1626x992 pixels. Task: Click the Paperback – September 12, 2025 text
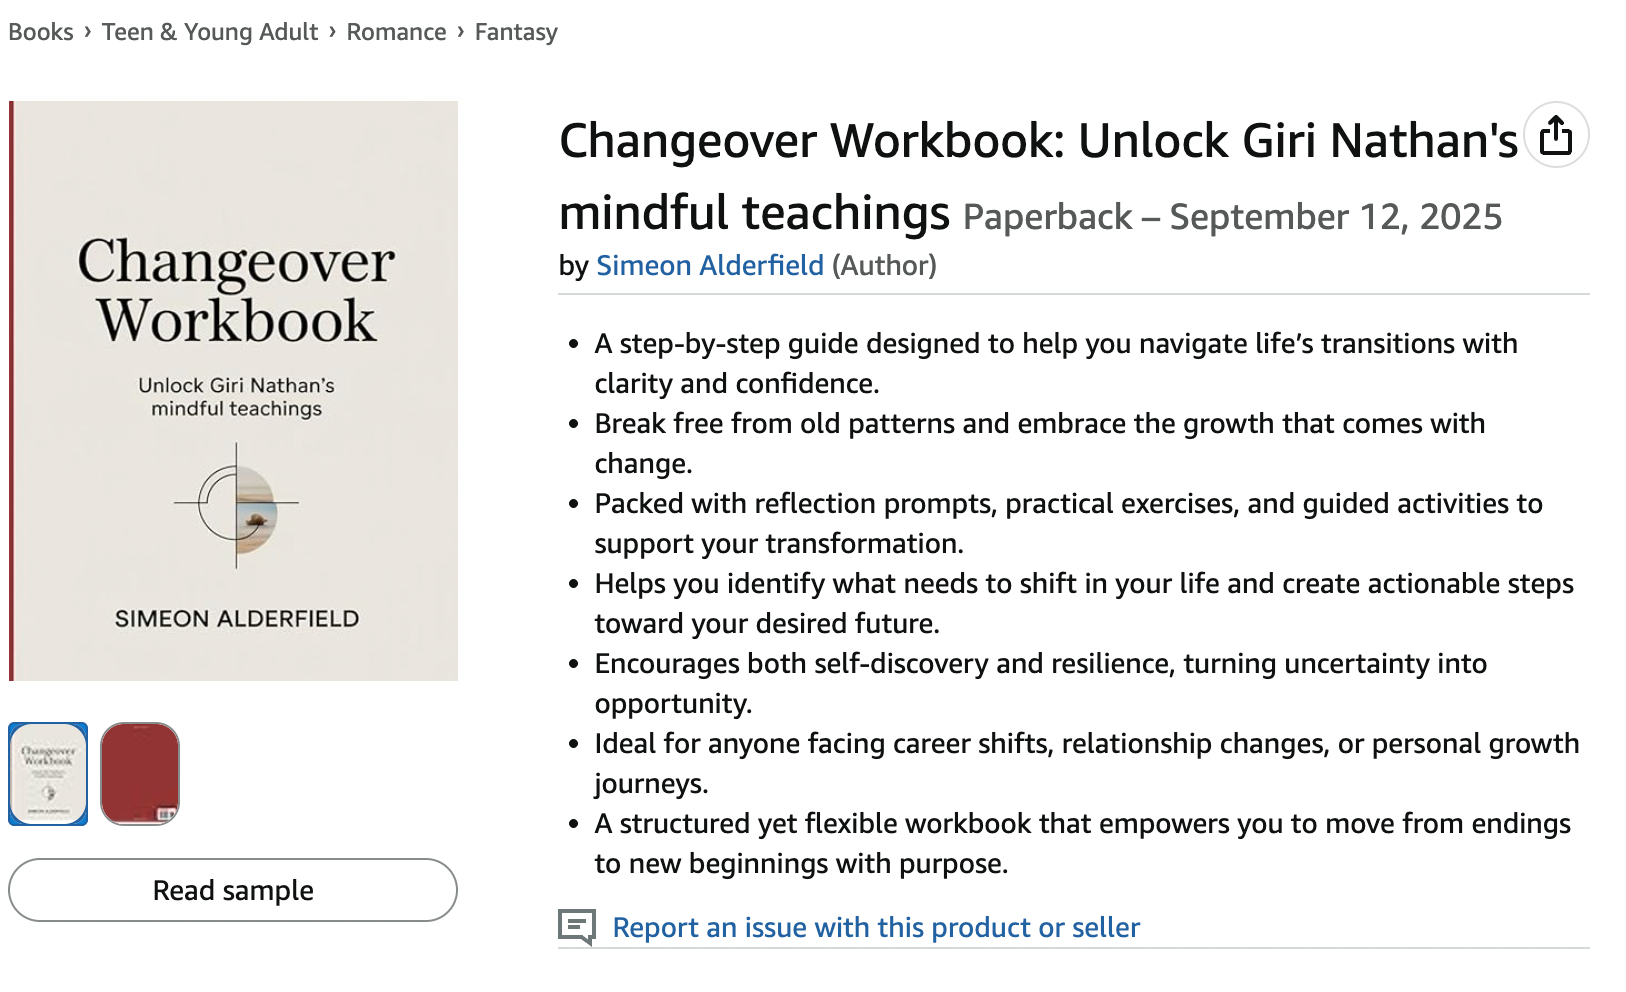point(1232,217)
